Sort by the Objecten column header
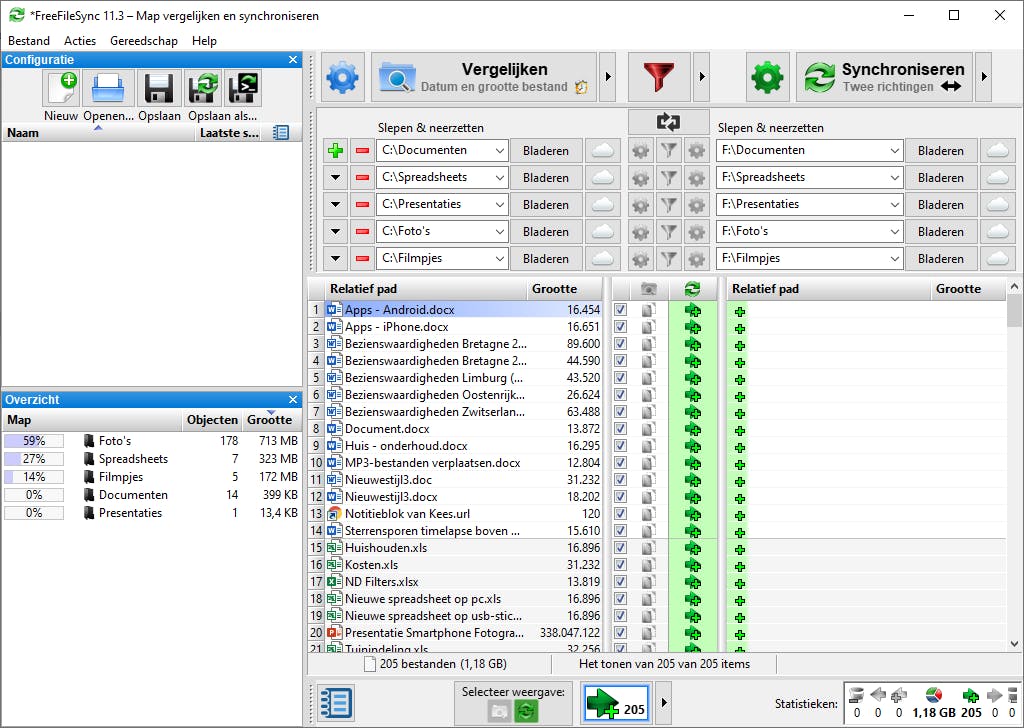The image size is (1024, 728). (212, 420)
